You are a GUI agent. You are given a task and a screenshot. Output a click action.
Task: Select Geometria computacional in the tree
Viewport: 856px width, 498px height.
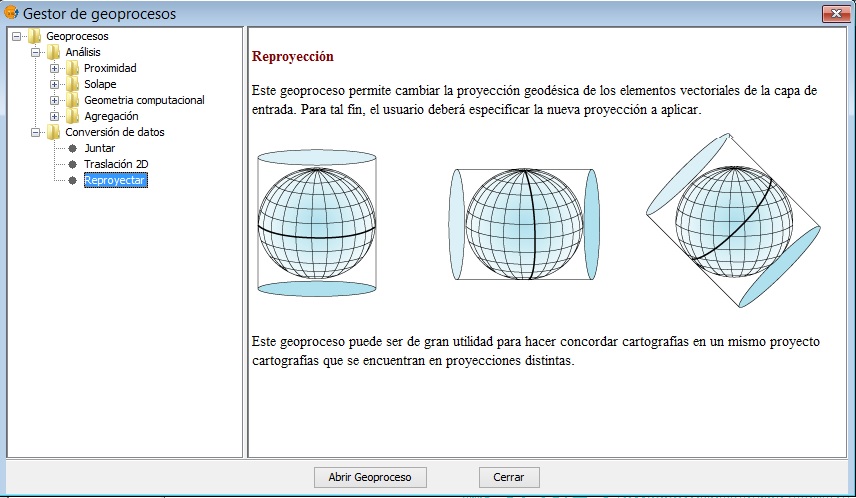tap(144, 100)
